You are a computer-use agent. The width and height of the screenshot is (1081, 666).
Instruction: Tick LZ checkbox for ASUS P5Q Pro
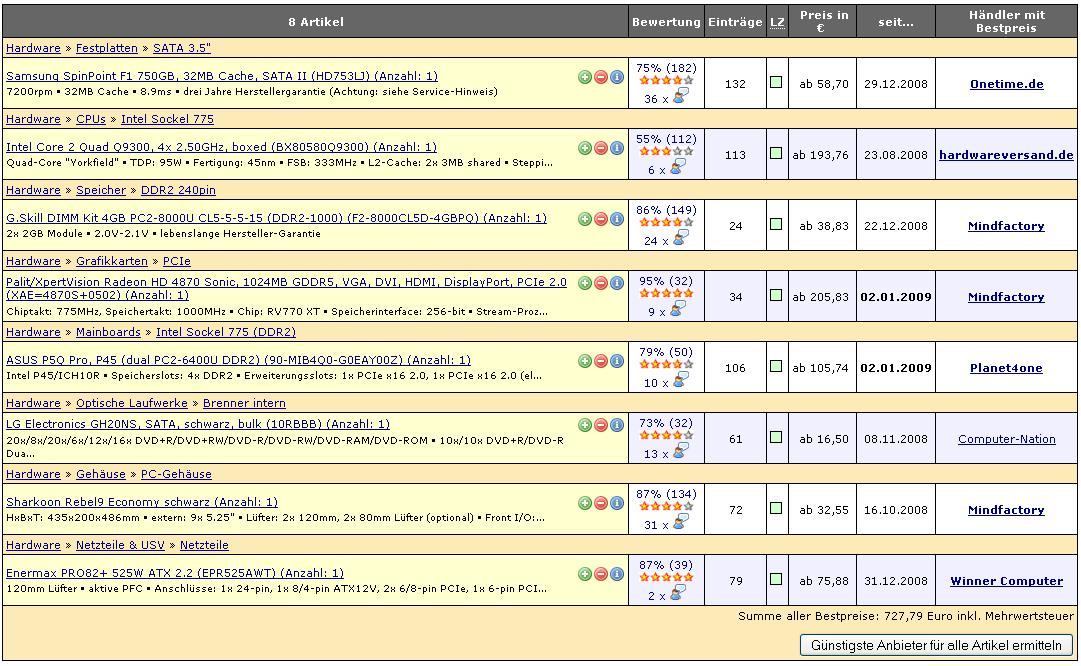(x=776, y=366)
